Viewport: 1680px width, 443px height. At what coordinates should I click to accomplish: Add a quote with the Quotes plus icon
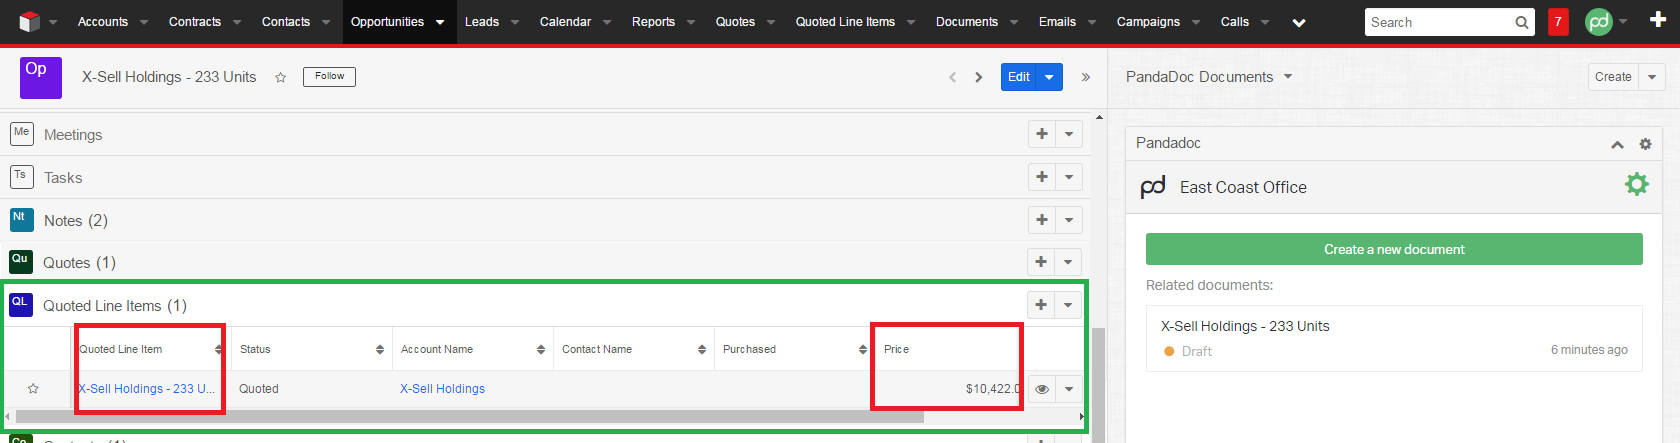1042,262
